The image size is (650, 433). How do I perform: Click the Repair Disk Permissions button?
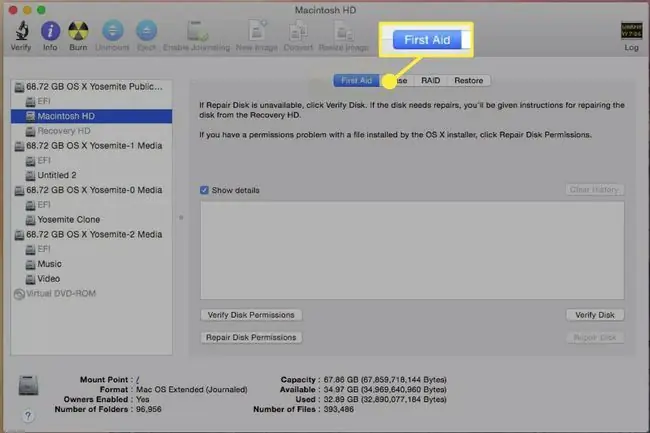(251, 337)
